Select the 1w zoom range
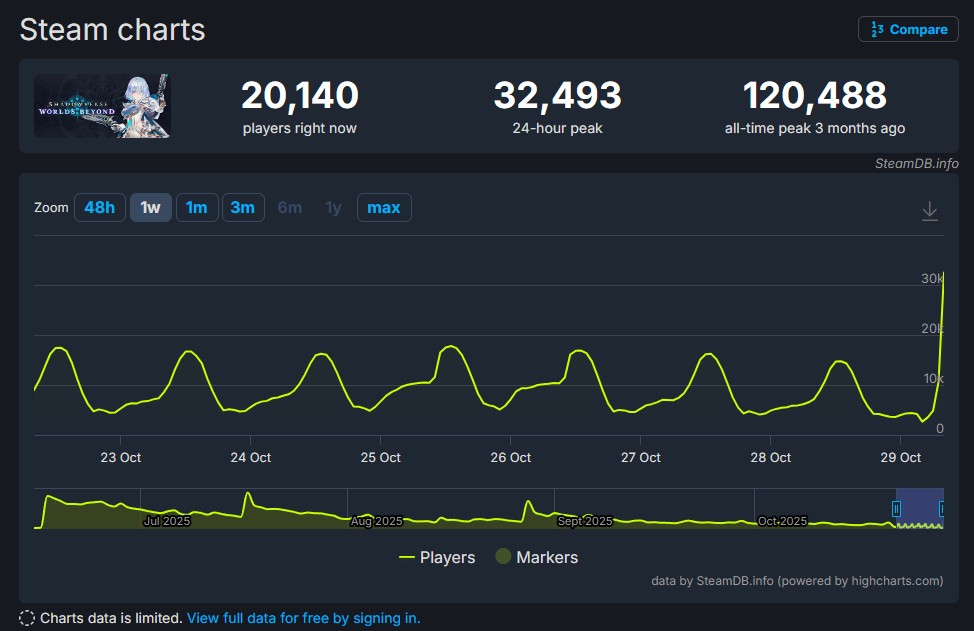Viewport: 974px width, 631px height. pos(150,207)
